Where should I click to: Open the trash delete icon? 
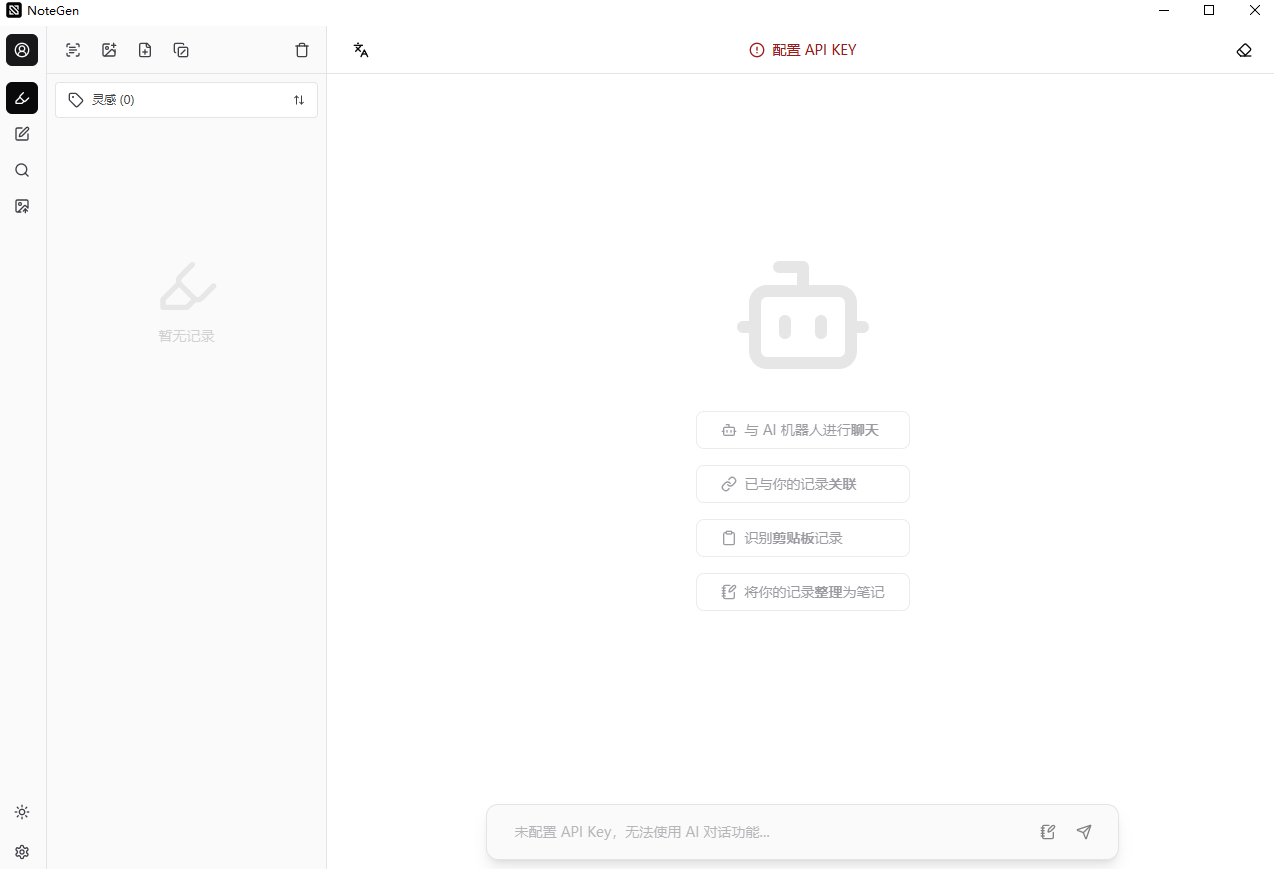click(x=301, y=50)
